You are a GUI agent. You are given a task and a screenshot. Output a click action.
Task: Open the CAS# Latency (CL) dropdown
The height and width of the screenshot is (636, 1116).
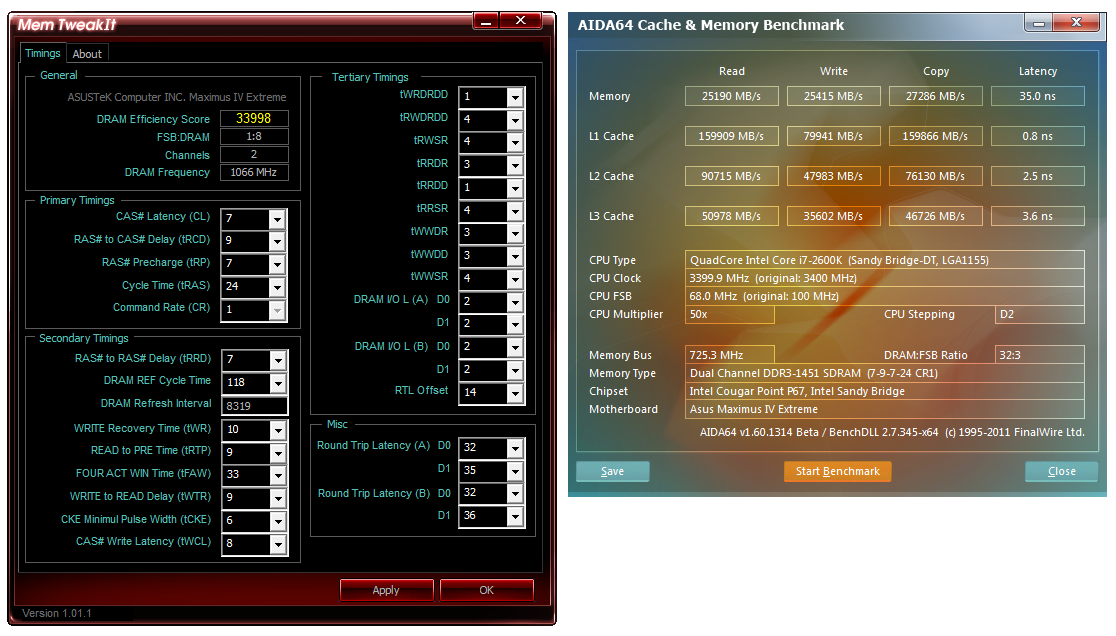[277, 219]
